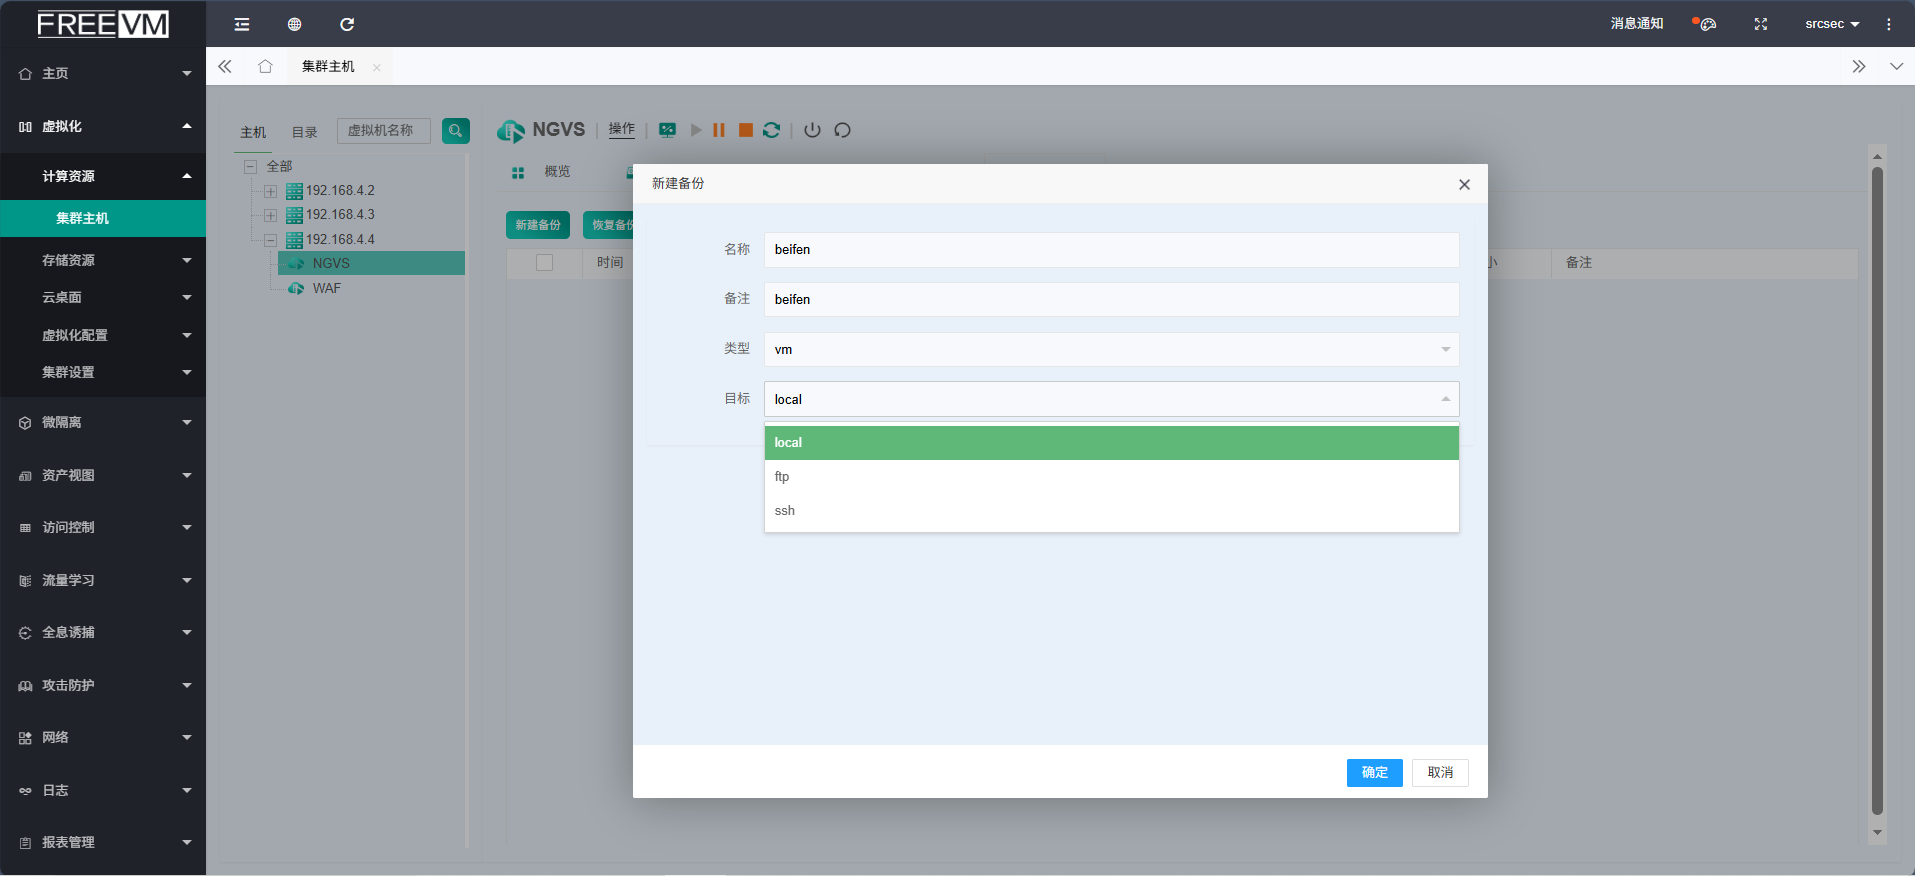The height and width of the screenshot is (876, 1915).
Task: Expand the 192.168.4.2 host node
Action: click(270, 191)
